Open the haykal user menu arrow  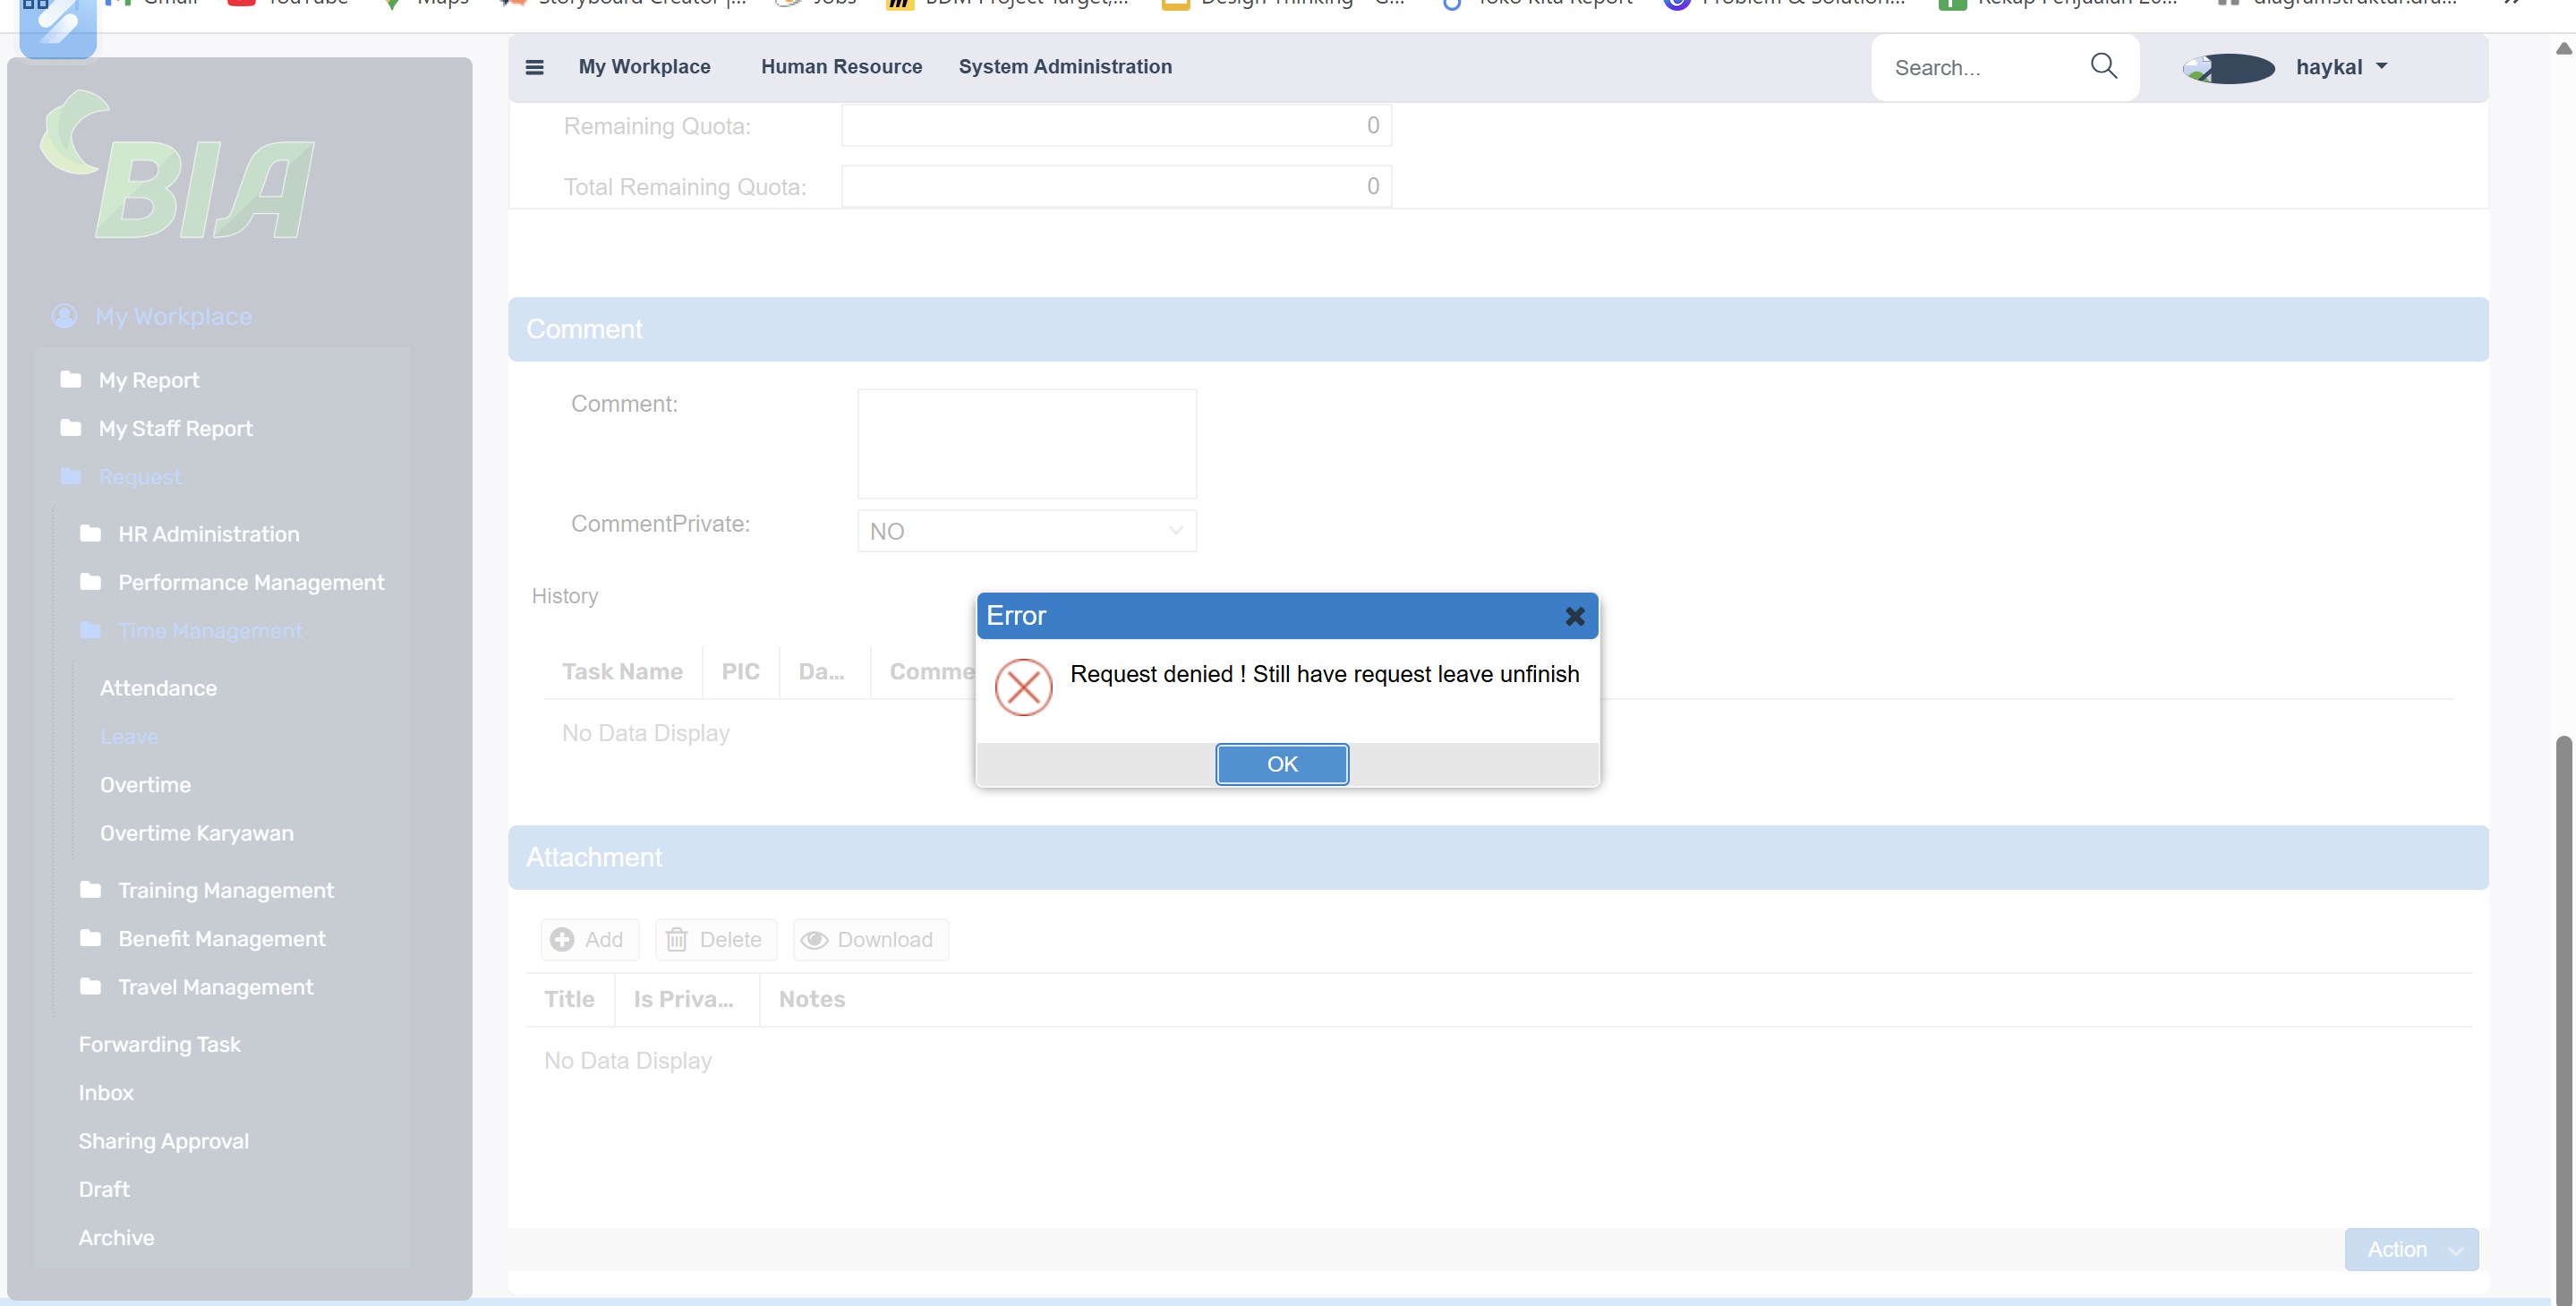pos(2381,66)
